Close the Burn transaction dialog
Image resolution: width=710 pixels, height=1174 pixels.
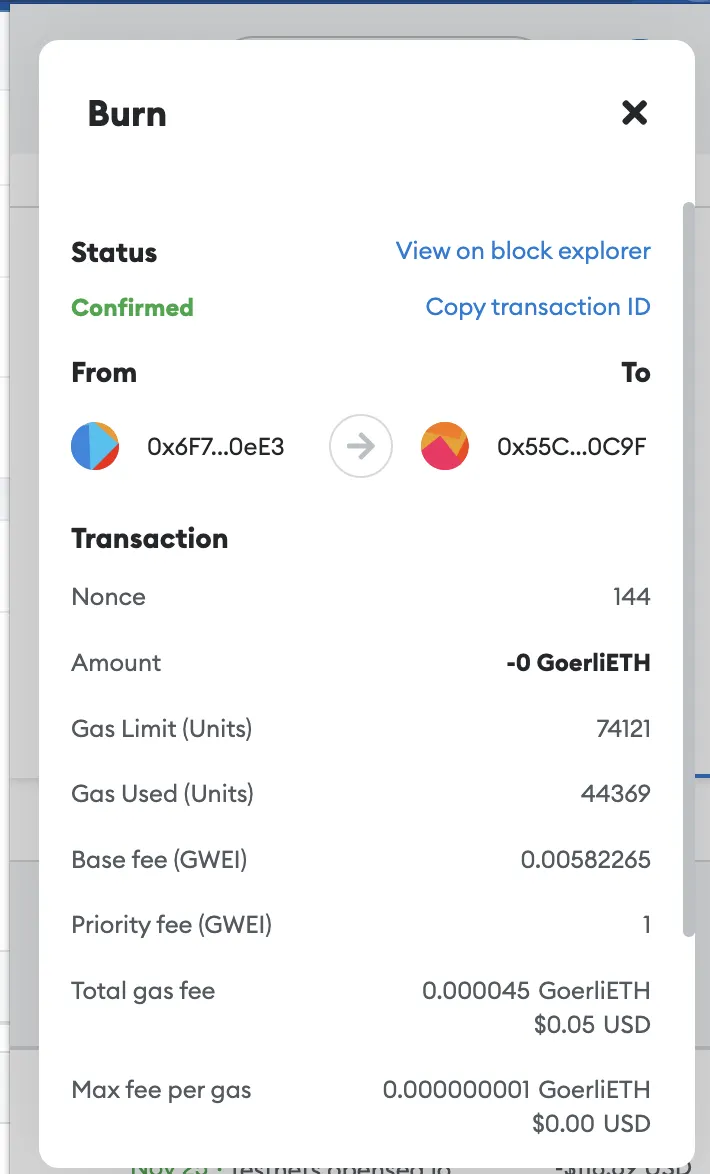(635, 113)
